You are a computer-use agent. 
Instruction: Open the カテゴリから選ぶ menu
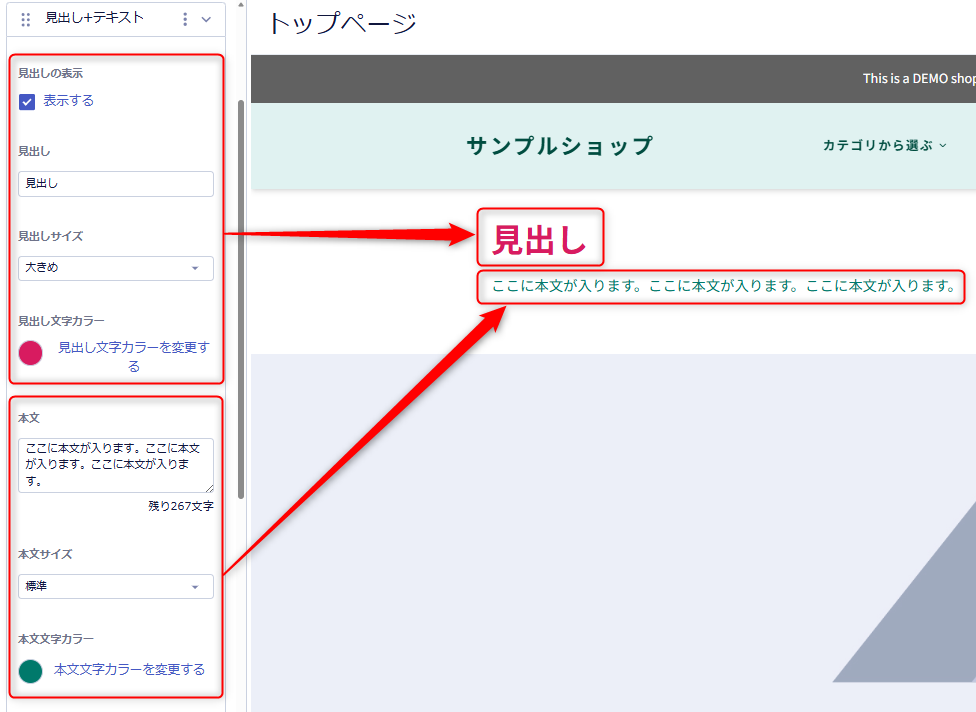(x=884, y=146)
